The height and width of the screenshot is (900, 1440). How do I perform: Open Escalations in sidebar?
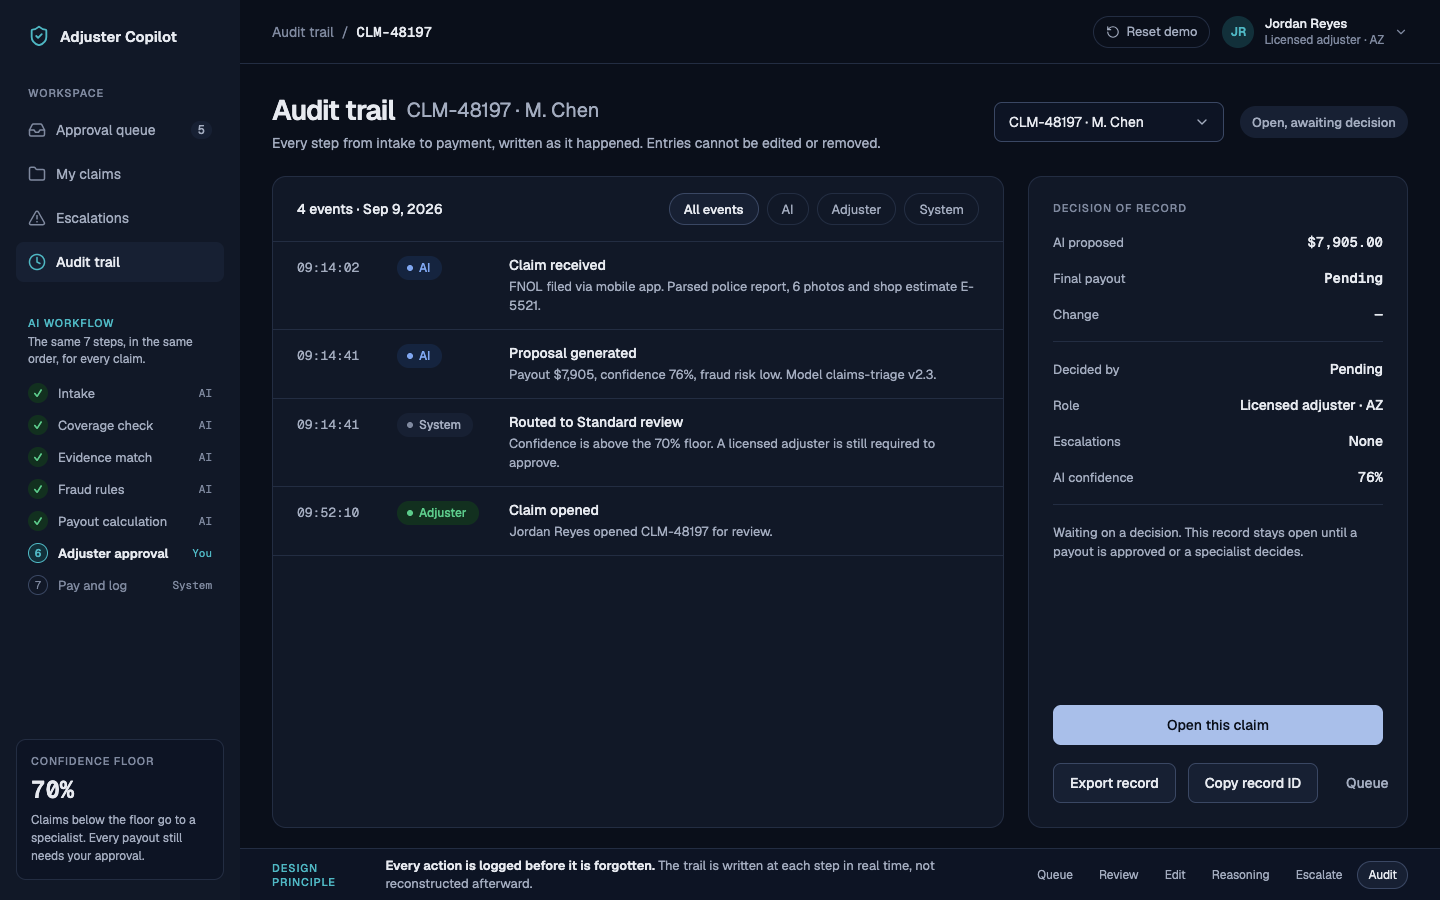pos(120,218)
